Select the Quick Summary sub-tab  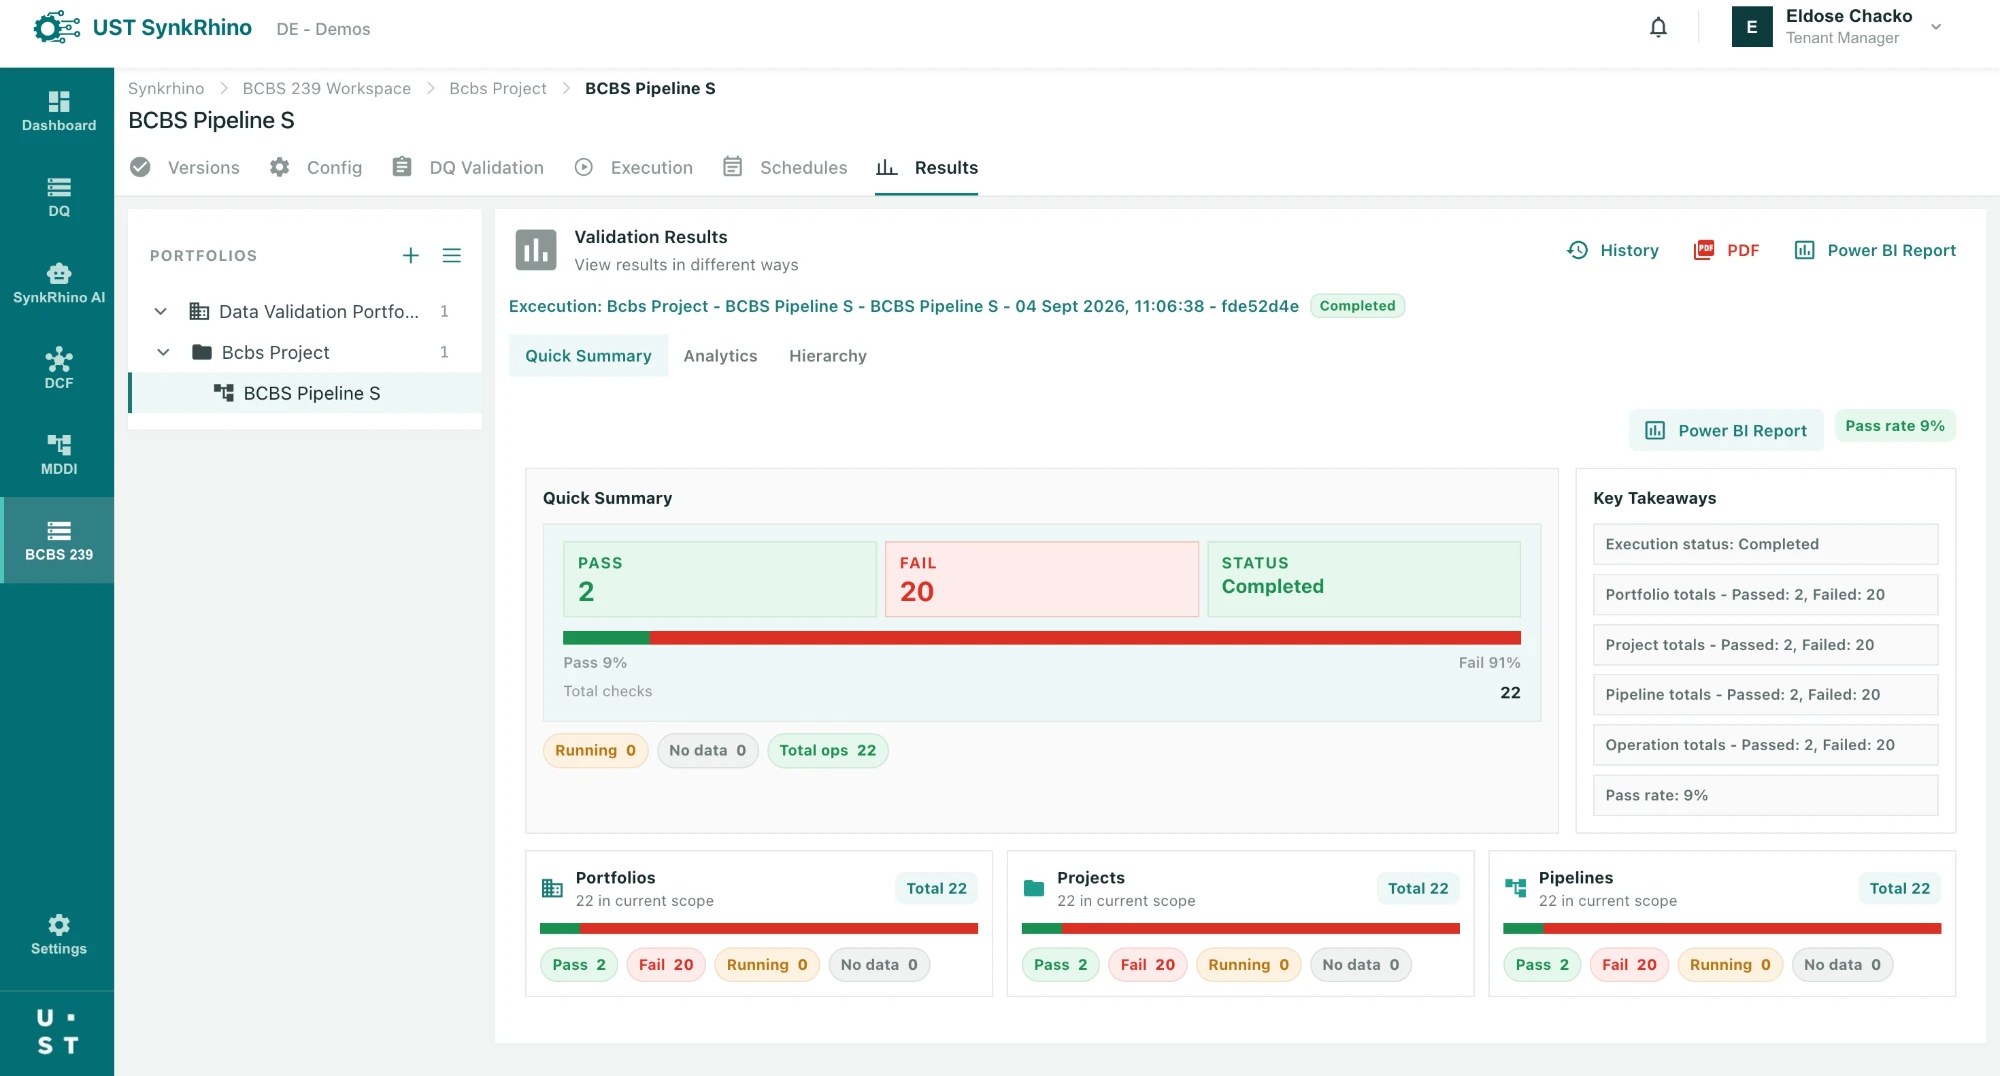click(x=588, y=356)
